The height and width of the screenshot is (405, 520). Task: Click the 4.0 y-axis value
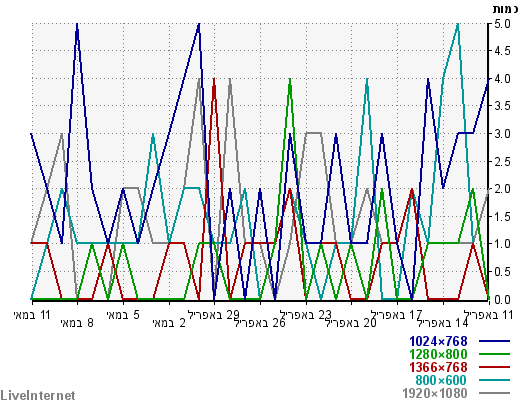click(502, 79)
